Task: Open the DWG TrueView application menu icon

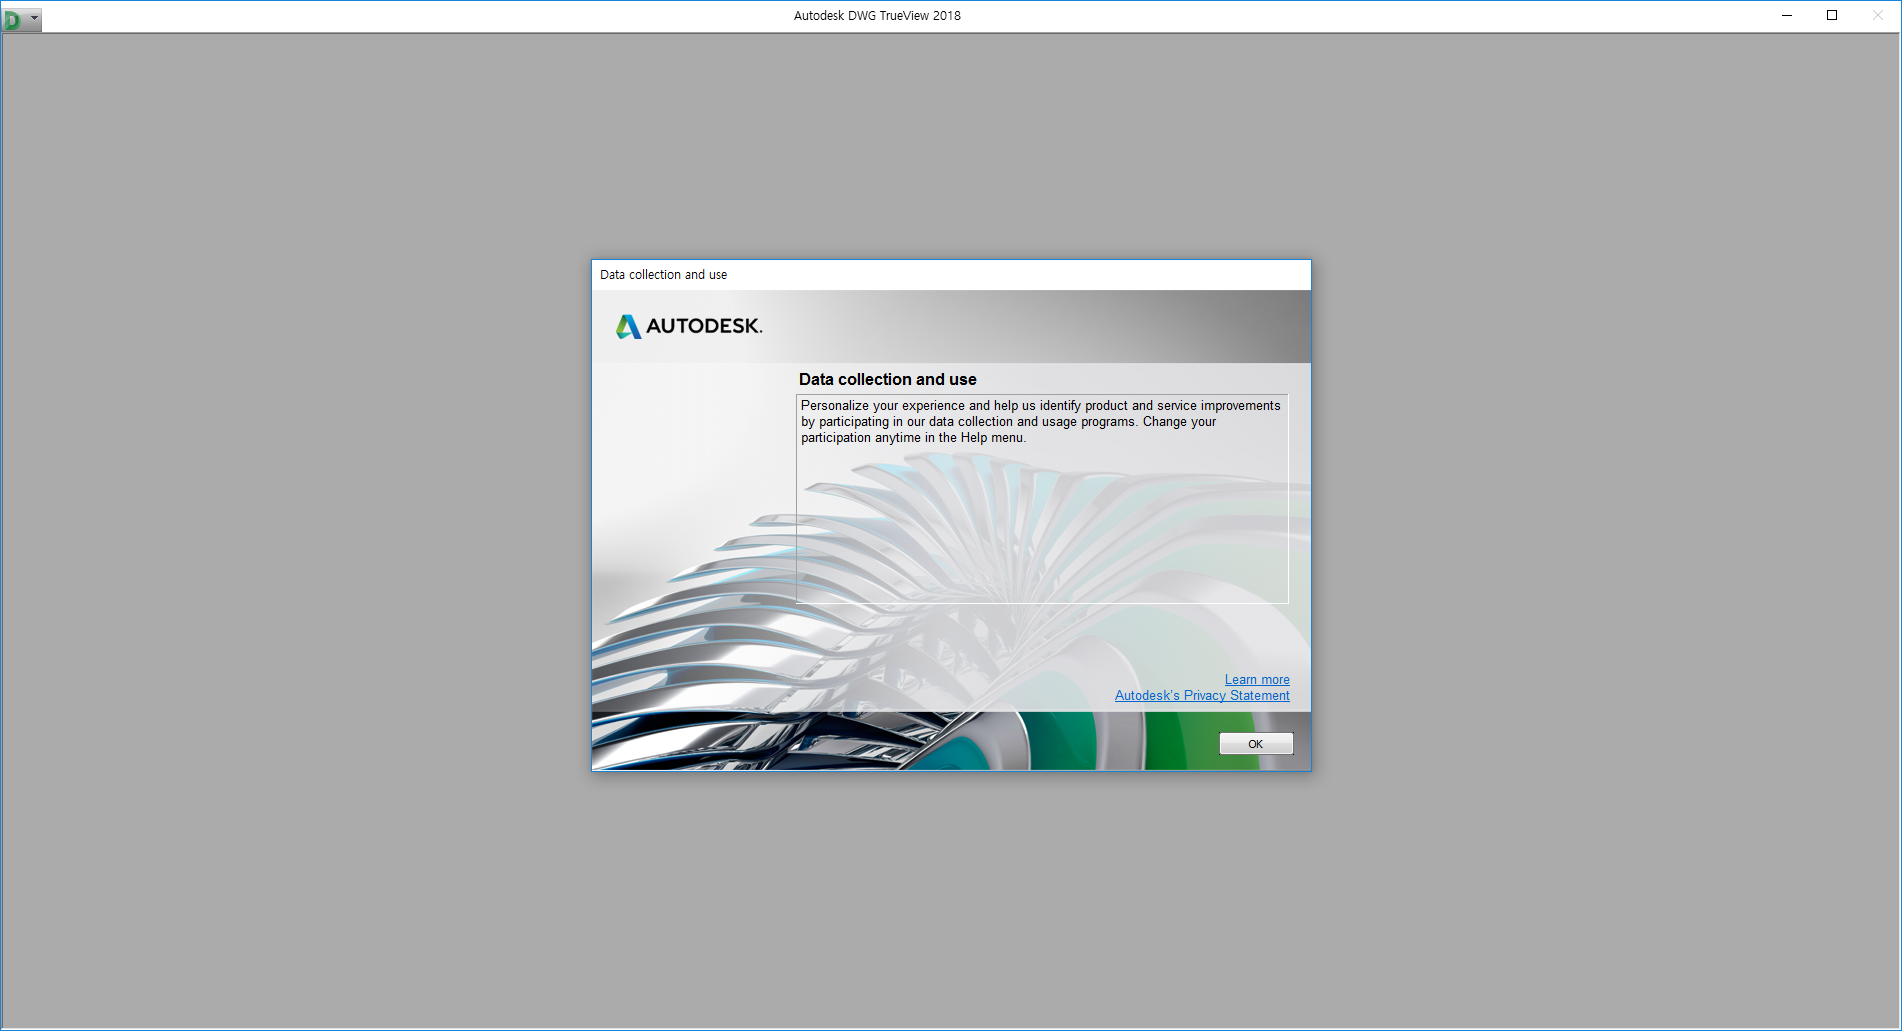Action: point(13,18)
